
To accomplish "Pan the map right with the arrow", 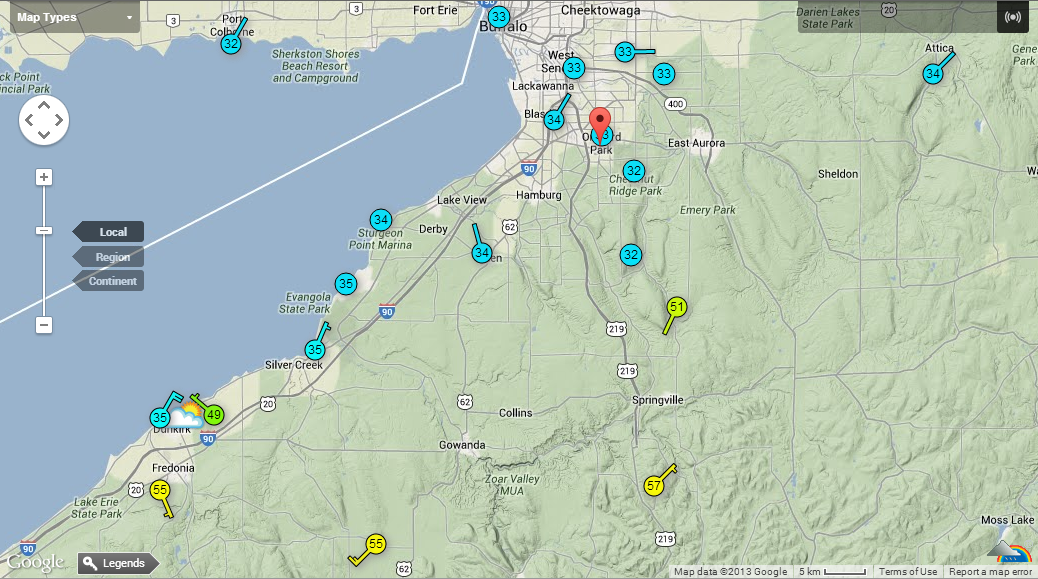I will point(59,120).
